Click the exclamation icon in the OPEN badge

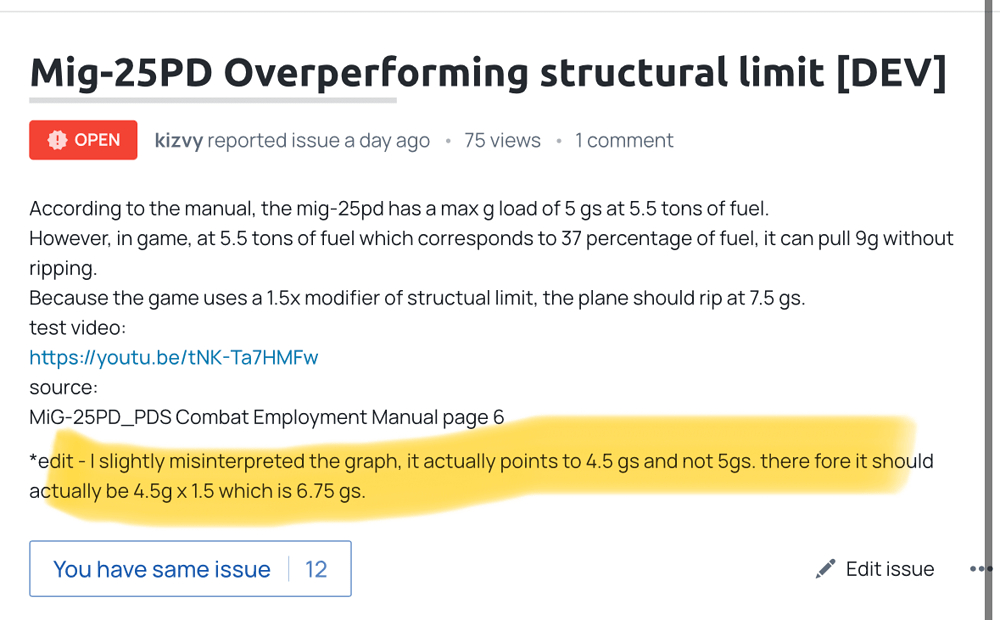click(x=57, y=140)
